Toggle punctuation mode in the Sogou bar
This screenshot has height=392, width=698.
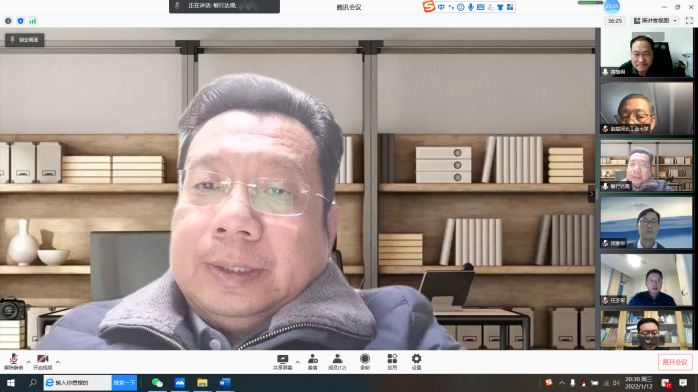(x=451, y=7)
